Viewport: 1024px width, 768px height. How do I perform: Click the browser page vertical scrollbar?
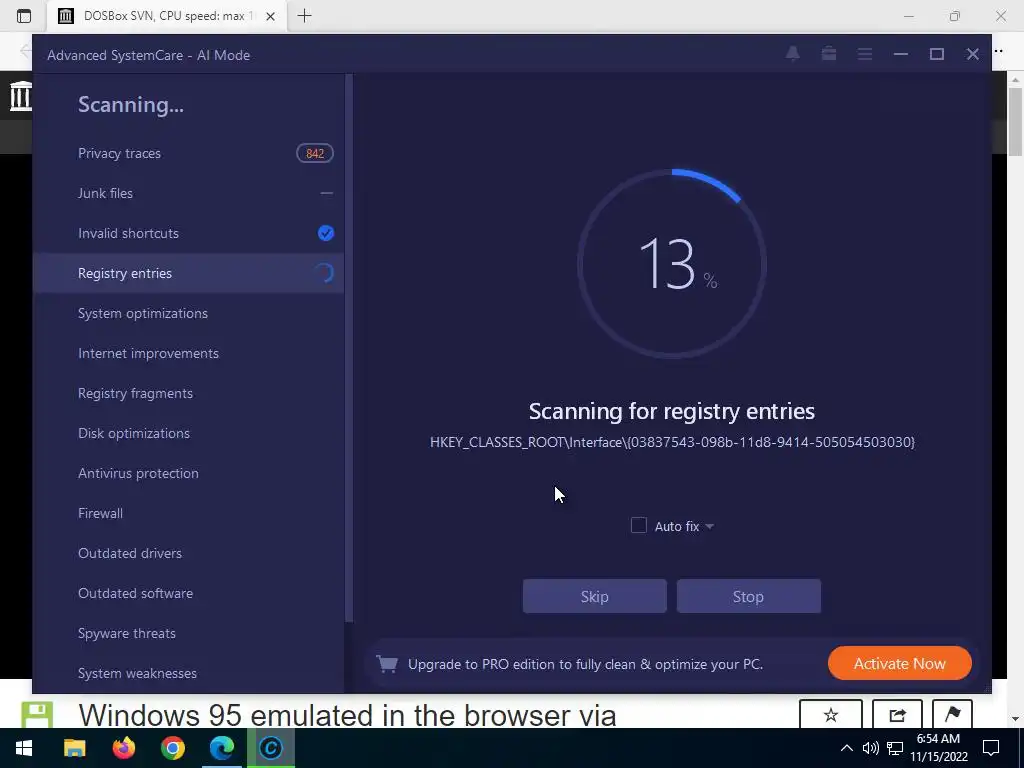tap(1014, 121)
